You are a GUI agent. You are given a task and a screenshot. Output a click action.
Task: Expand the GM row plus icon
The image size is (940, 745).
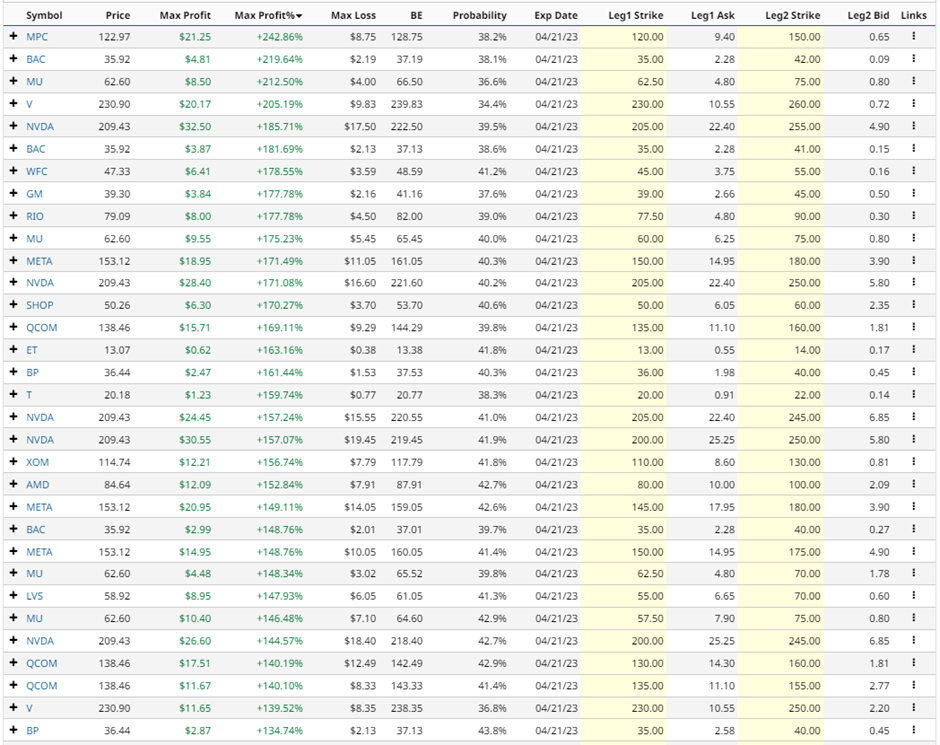pyautogui.click(x=13, y=194)
